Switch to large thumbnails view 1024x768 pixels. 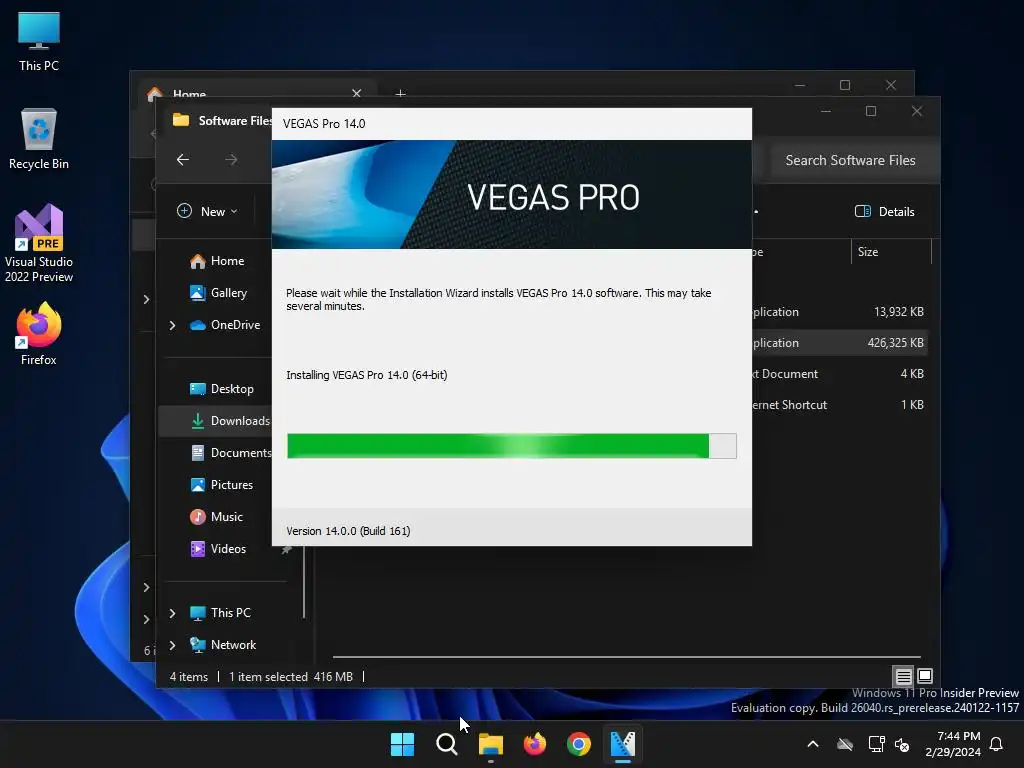[x=925, y=676]
